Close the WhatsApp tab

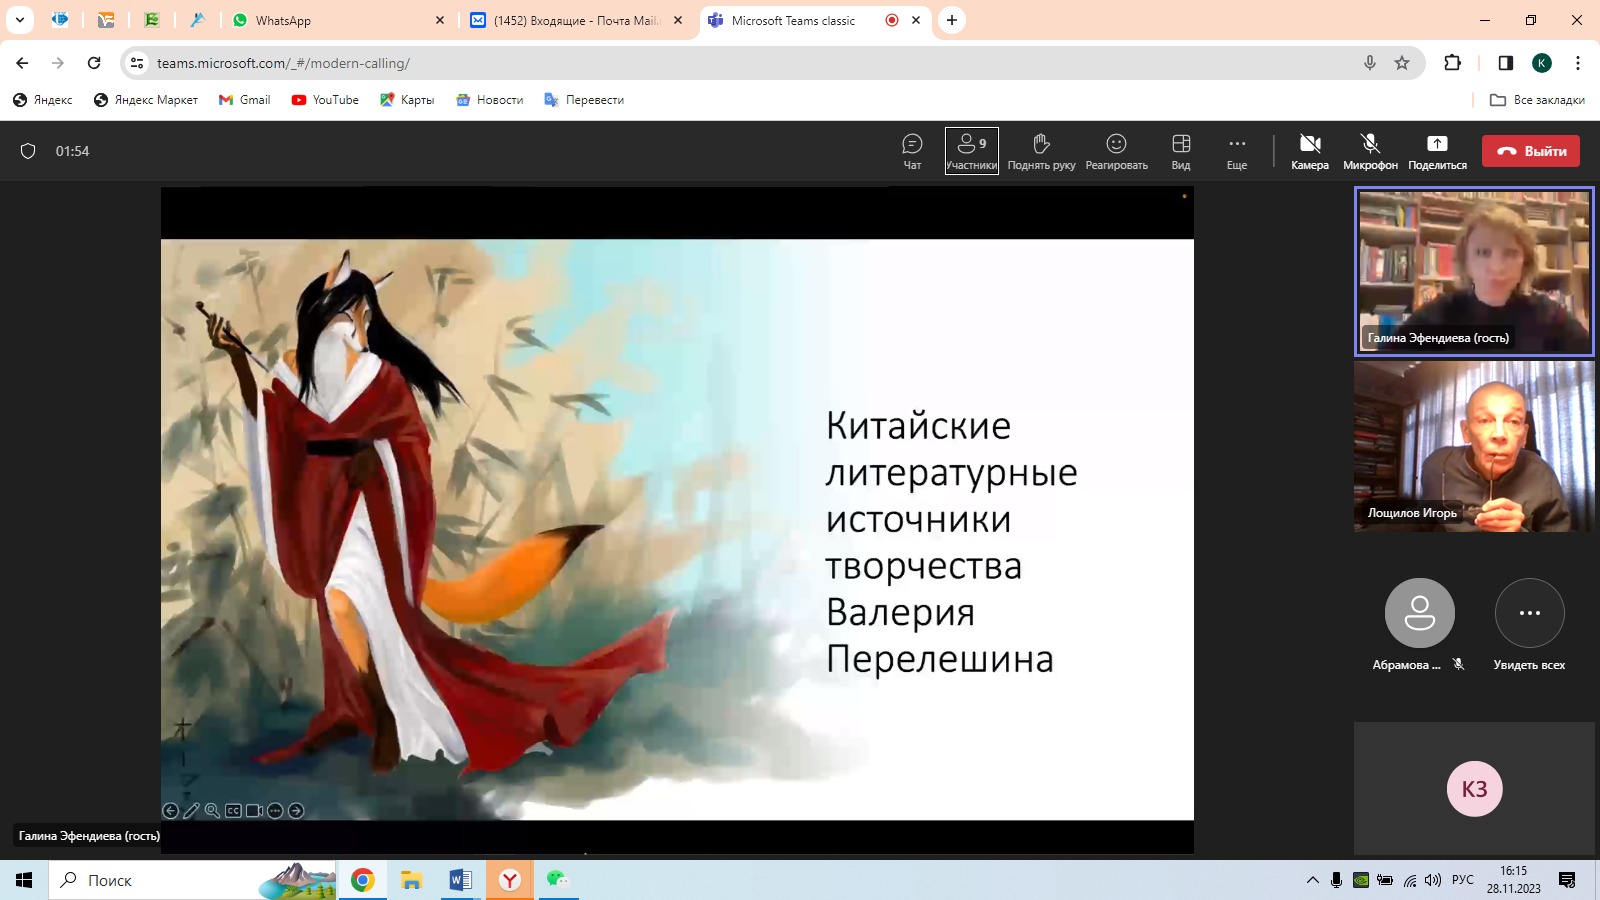point(439,20)
